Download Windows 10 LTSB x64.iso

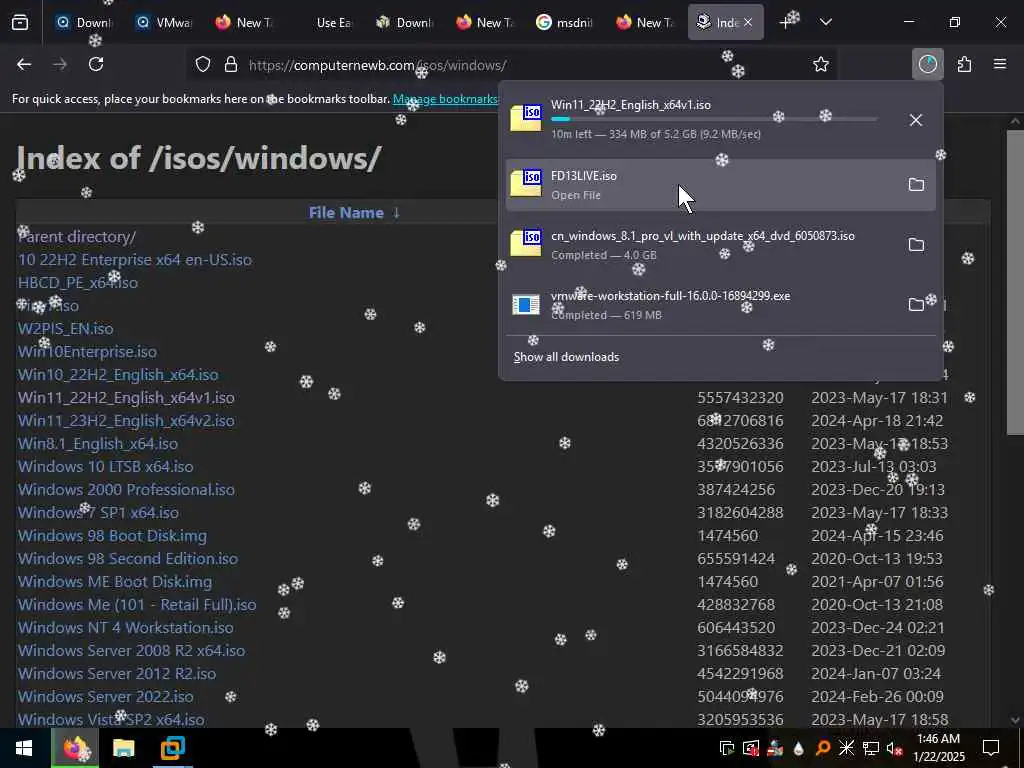(105, 467)
